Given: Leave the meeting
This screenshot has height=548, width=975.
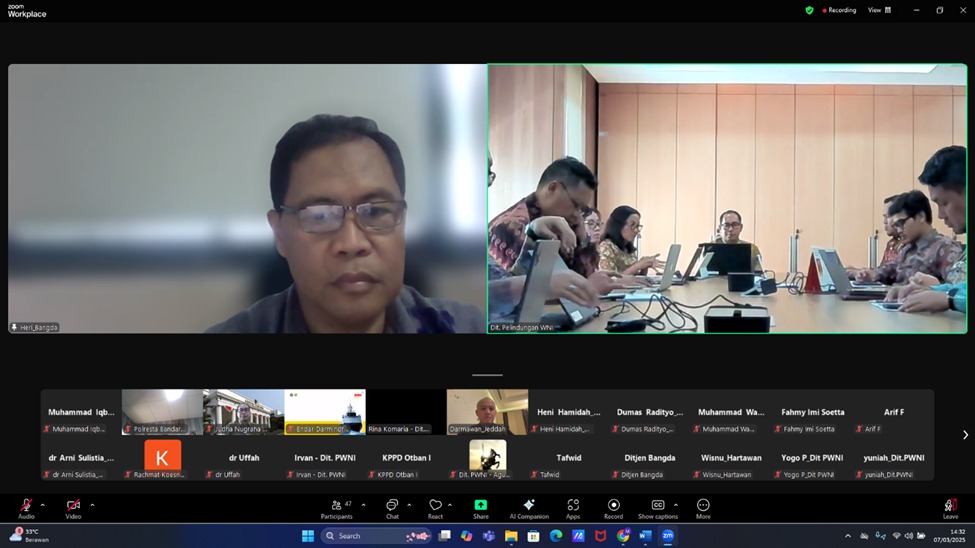Looking at the screenshot, I should [x=949, y=507].
